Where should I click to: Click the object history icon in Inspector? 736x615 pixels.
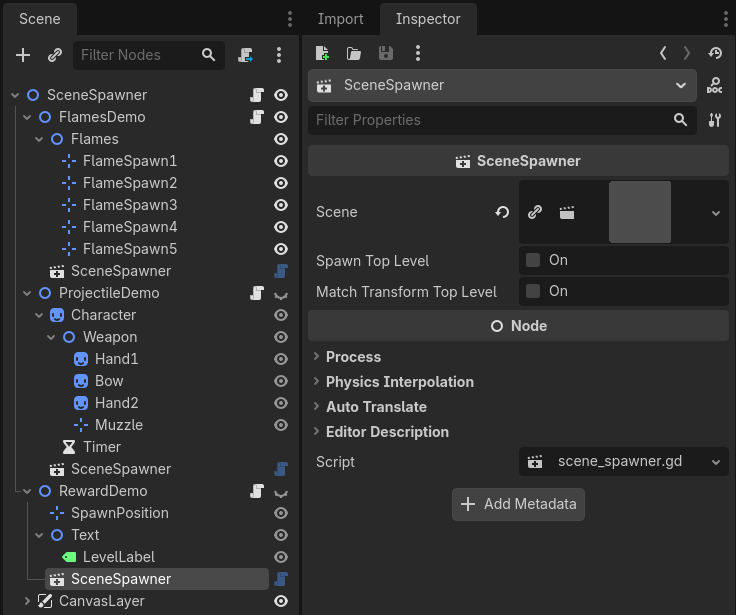(714, 53)
